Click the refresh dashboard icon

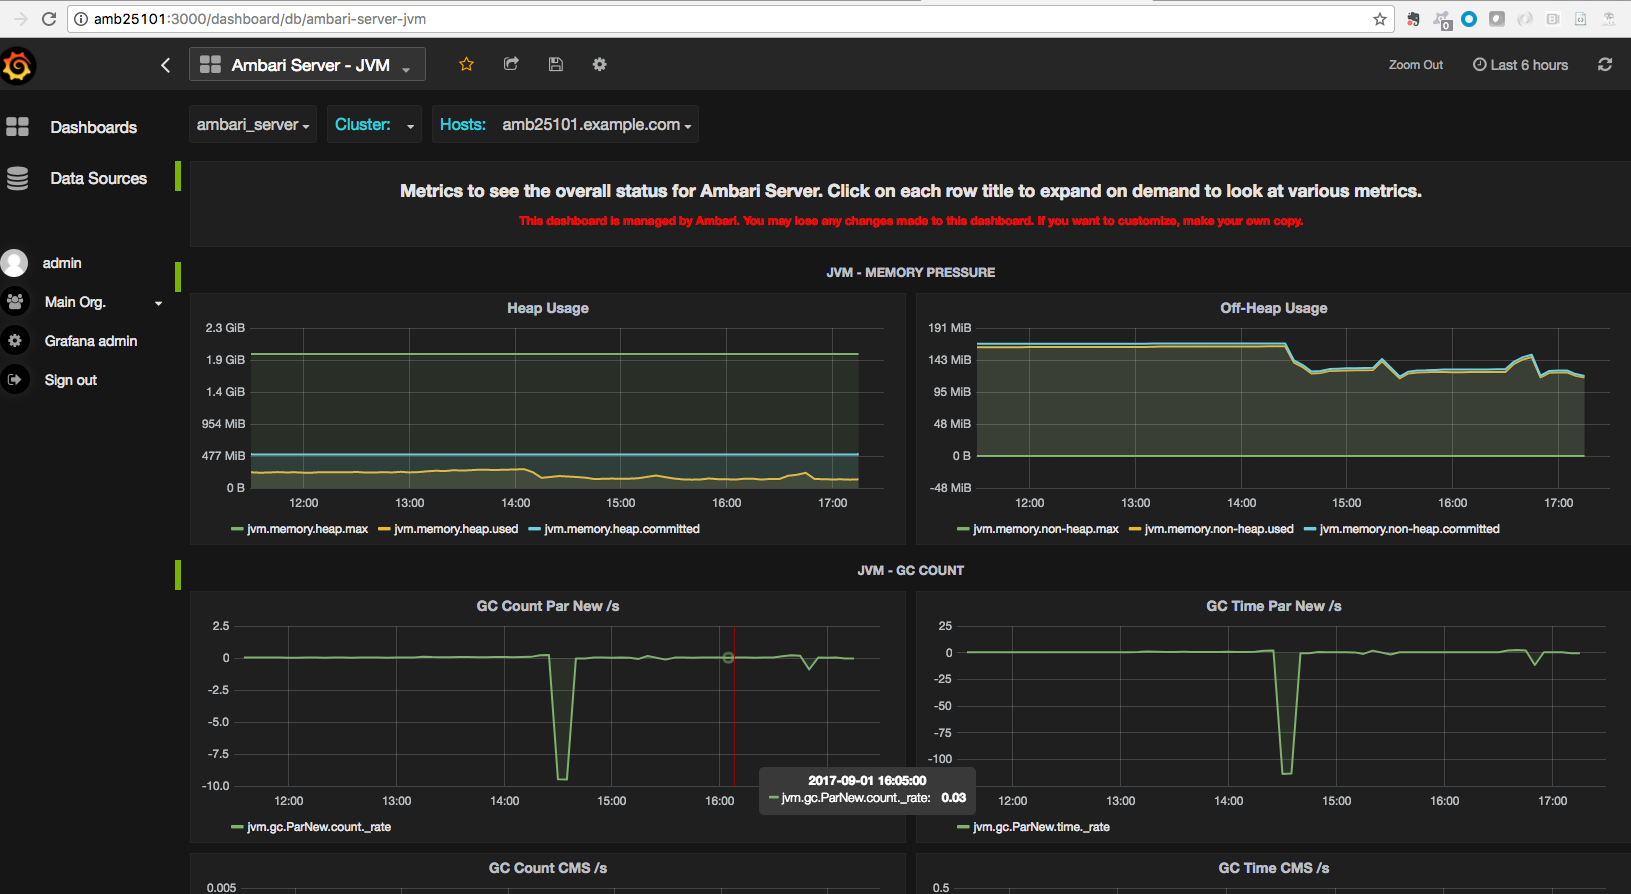(1605, 65)
